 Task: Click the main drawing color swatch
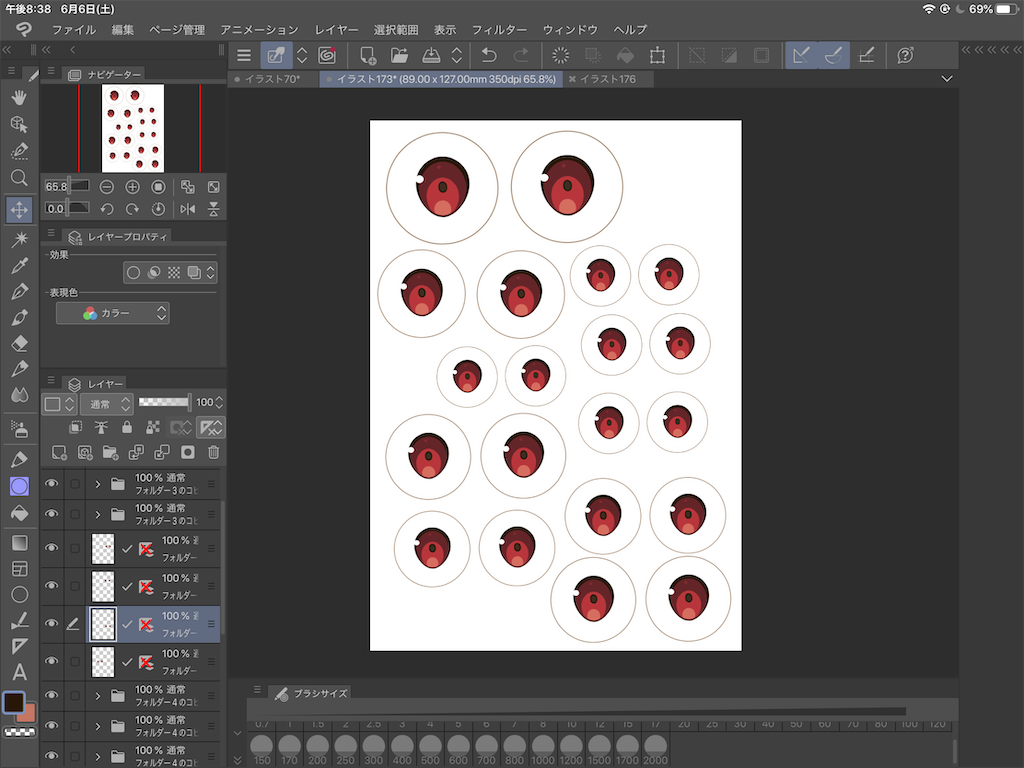[x=13, y=702]
